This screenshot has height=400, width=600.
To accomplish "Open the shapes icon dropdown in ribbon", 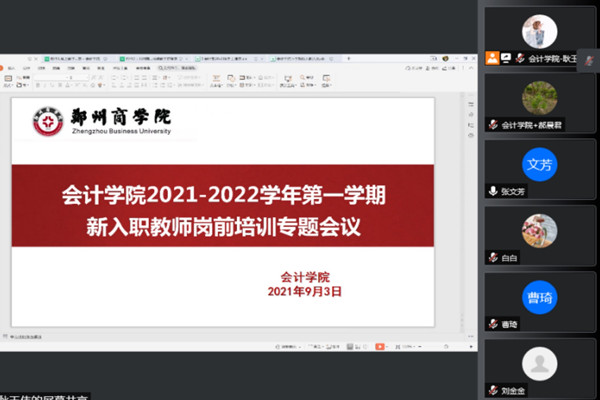I will 231,78.
